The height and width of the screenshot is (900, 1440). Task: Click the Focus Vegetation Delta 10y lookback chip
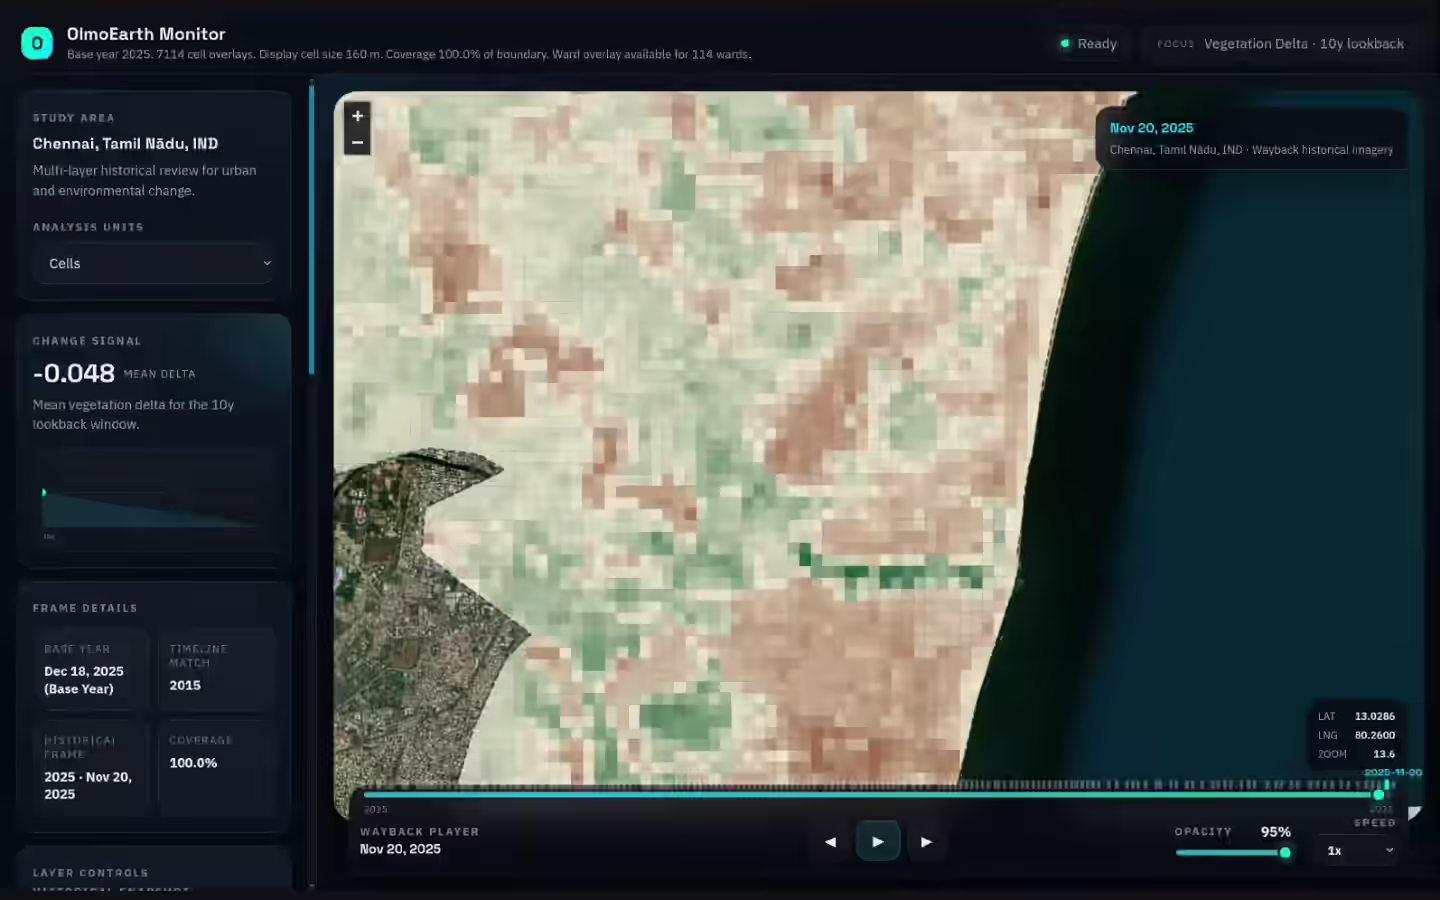[x=1280, y=44]
